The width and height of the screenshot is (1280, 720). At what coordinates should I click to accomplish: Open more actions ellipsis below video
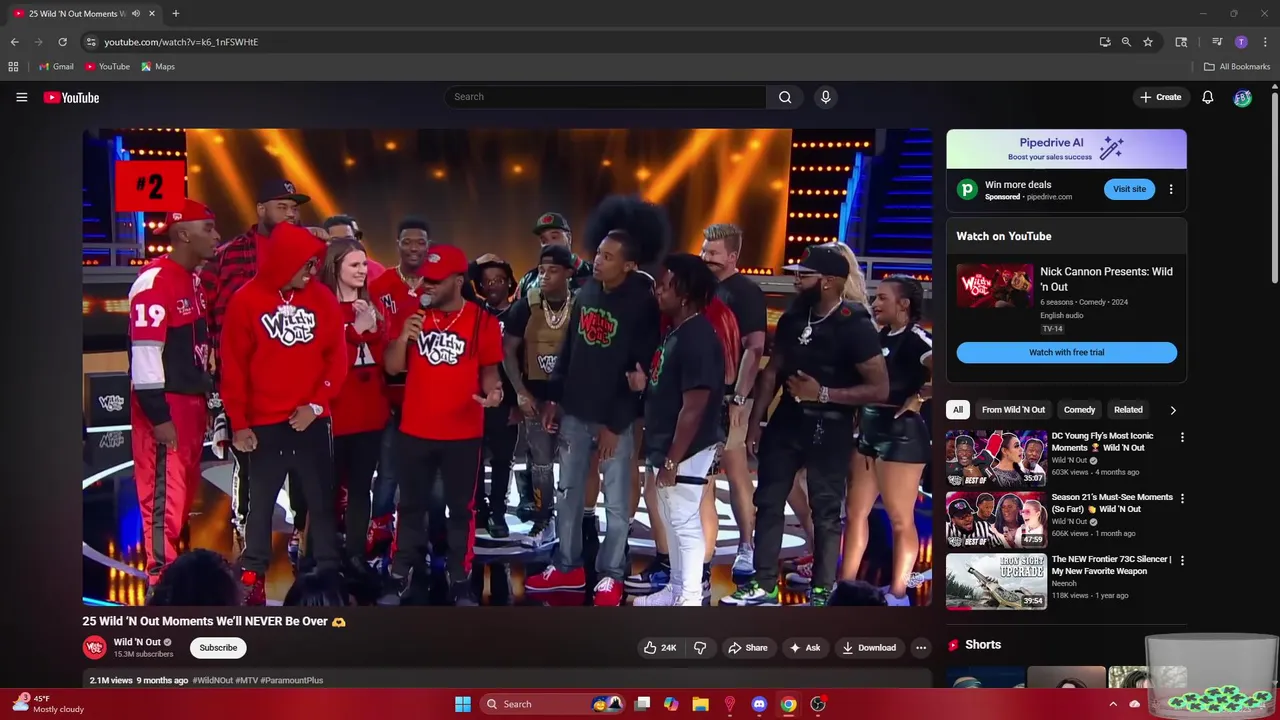921,648
